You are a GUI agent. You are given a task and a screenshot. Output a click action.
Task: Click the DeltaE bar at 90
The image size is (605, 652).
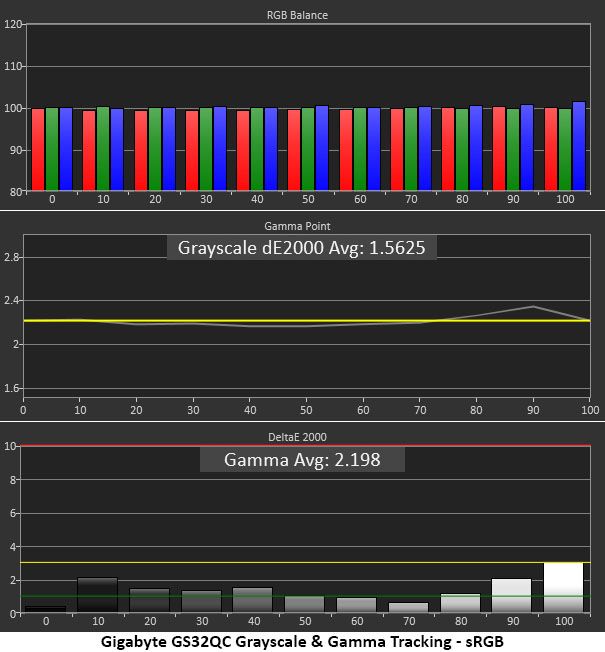point(511,595)
